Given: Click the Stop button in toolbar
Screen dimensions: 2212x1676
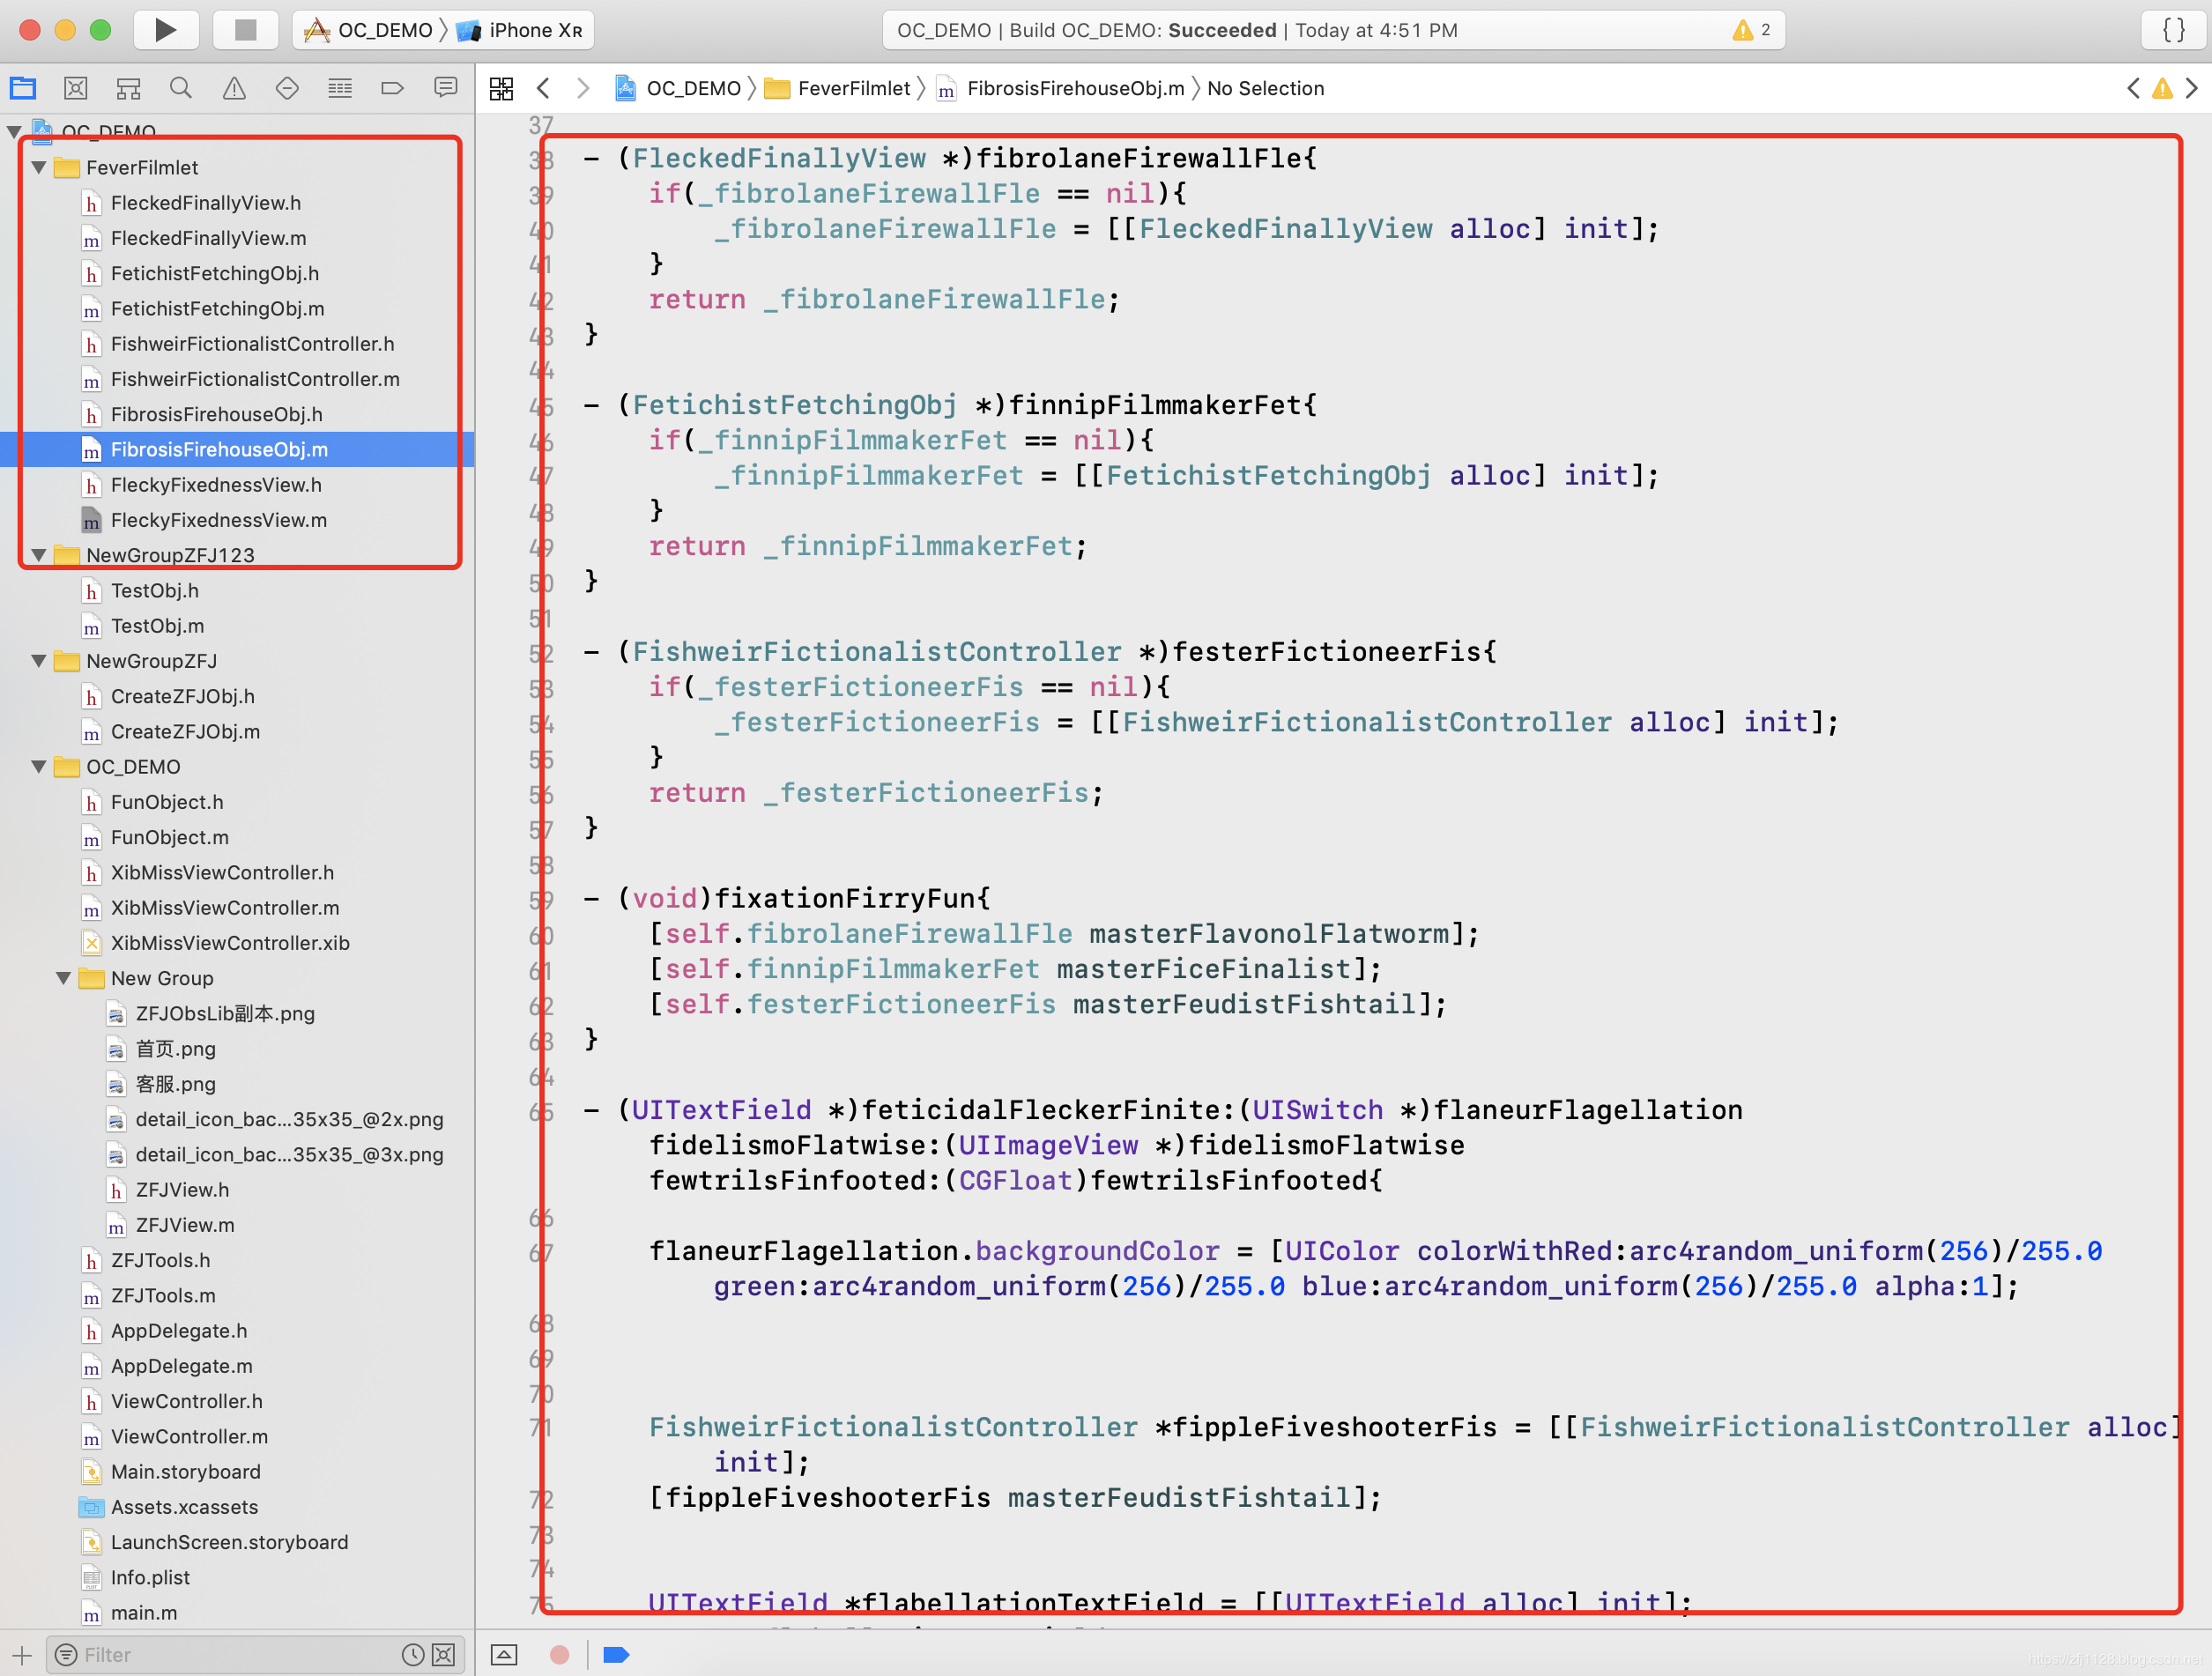Looking at the screenshot, I should click(x=245, y=30).
